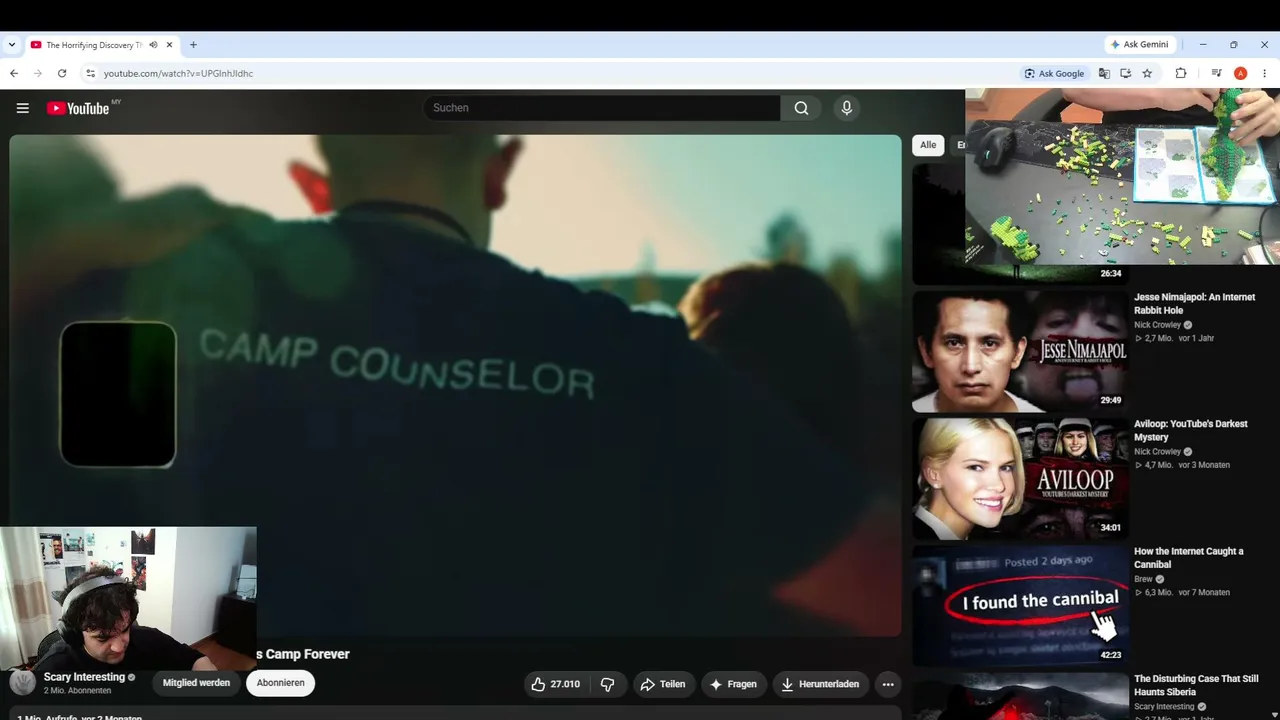Image resolution: width=1280 pixels, height=720 pixels.
Task: Dislike the video with thumbs down
Action: point(608,684)
